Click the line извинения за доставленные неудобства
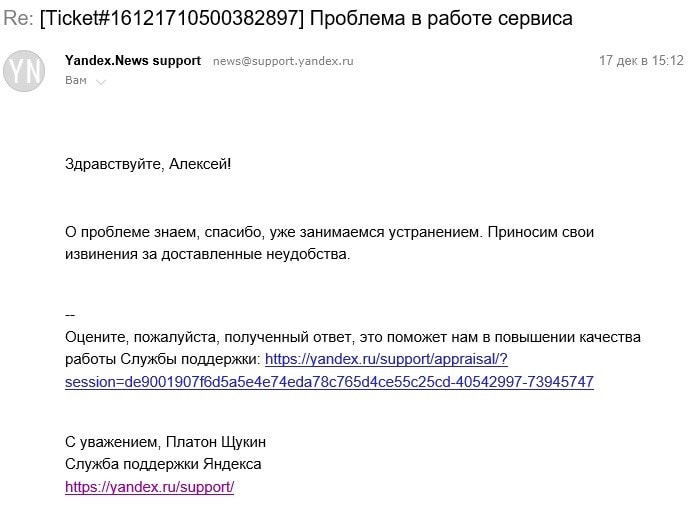The height and width of the screenshot is (513, 689). 207,254
